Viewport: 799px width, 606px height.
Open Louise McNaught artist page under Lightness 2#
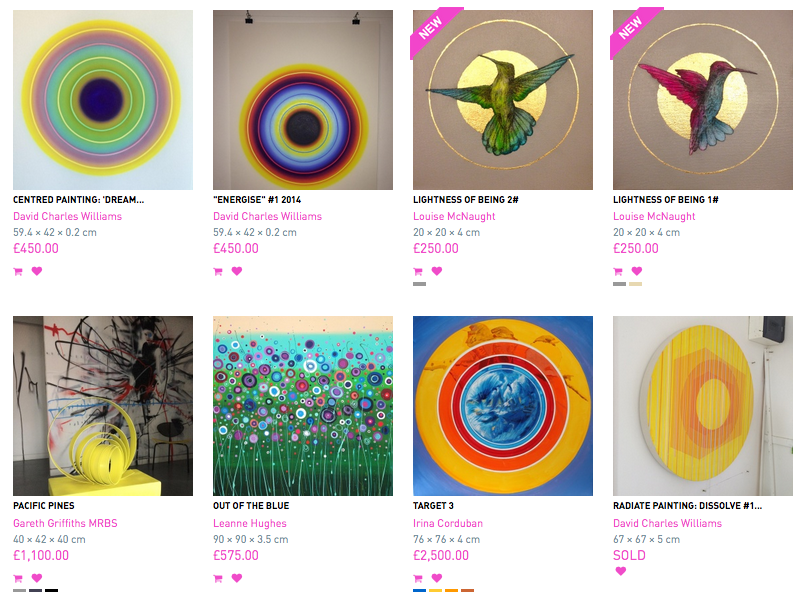pos(454,216)
